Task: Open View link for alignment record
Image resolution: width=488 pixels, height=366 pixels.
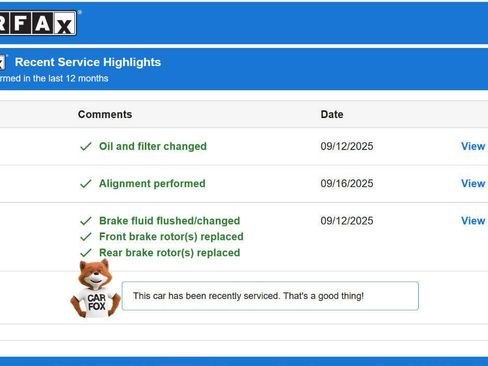Action: (473, 183)
